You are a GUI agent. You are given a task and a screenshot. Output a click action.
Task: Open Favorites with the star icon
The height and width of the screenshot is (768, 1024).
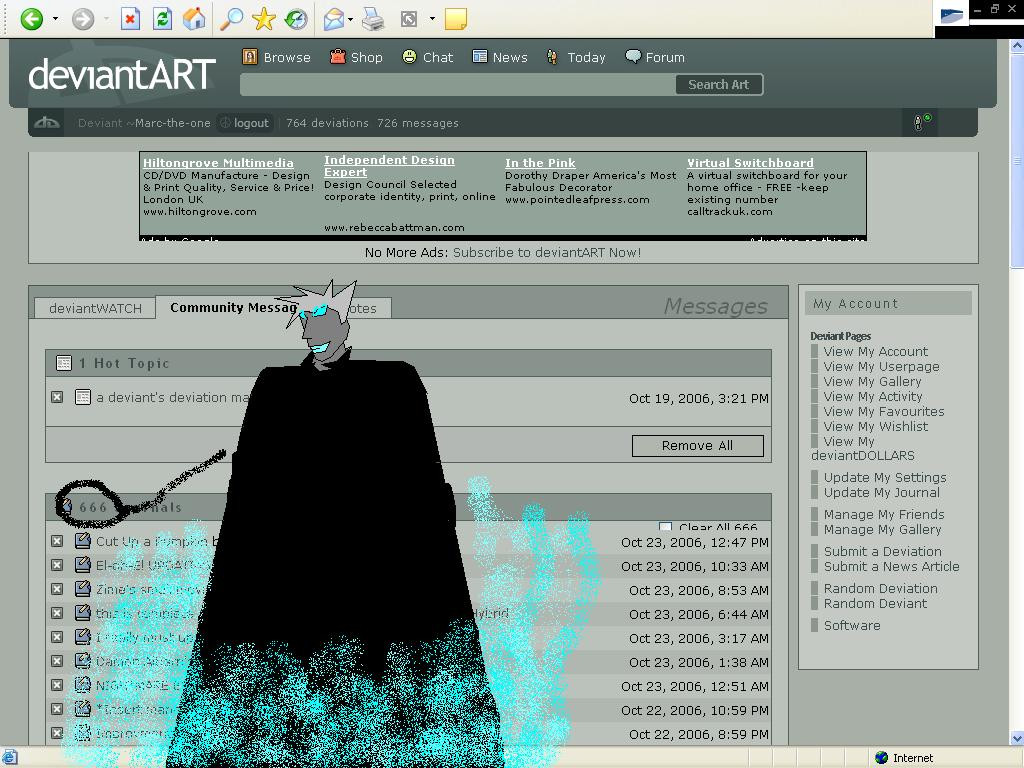263,19
